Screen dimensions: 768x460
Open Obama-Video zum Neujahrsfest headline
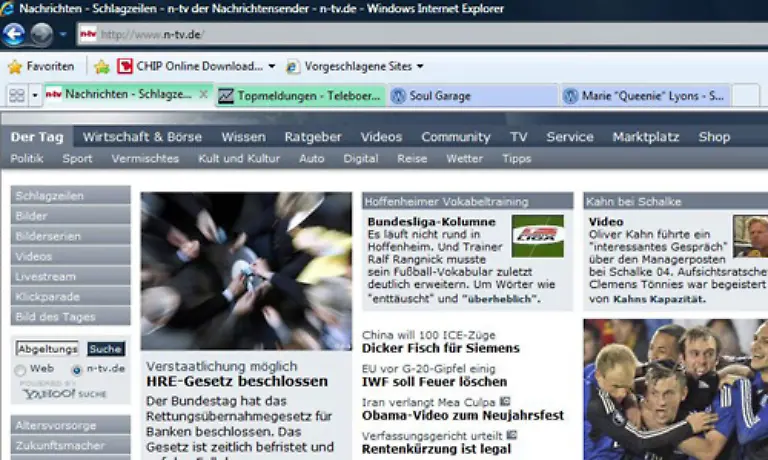[x=463, y=415]
